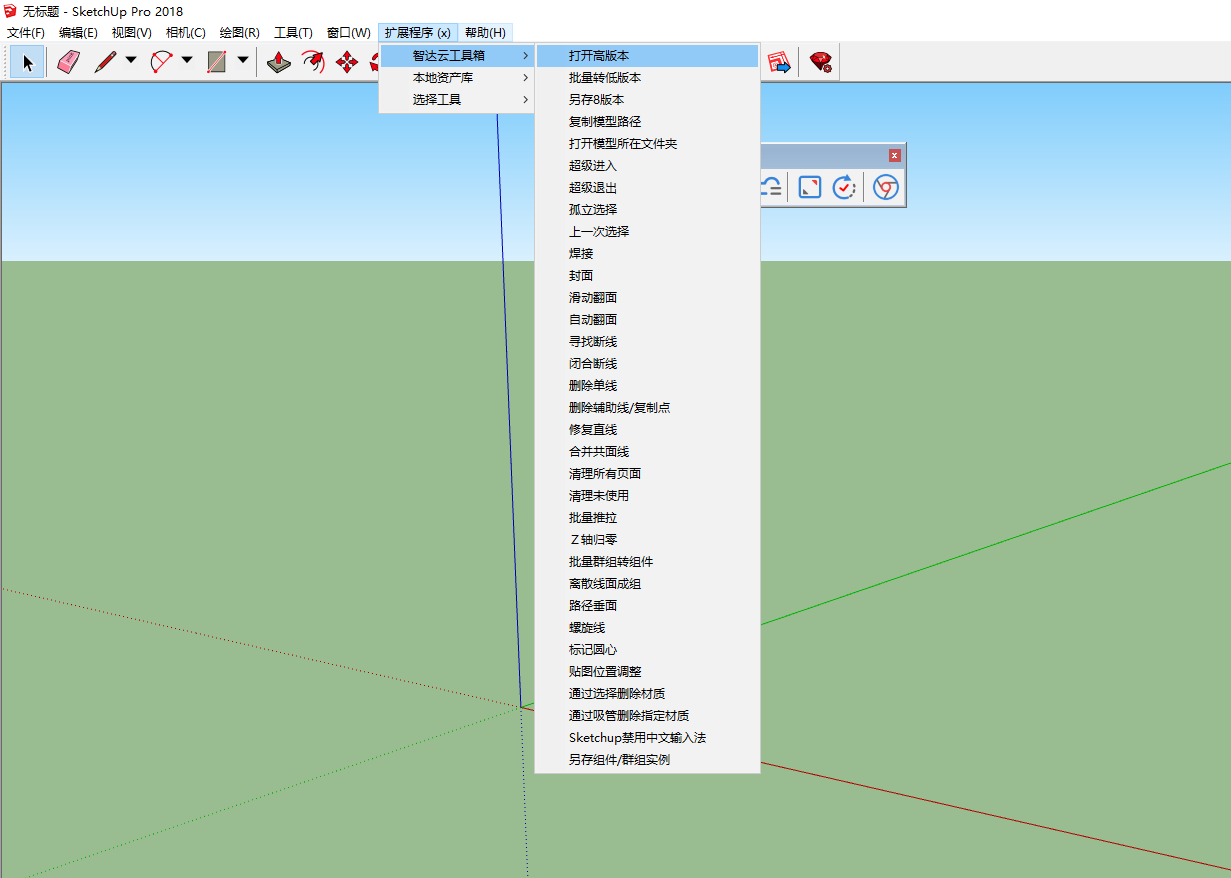This screenshot has width=1231, height=878.
Task: Expand the 本地资产库 submenu
Action: 457,78
